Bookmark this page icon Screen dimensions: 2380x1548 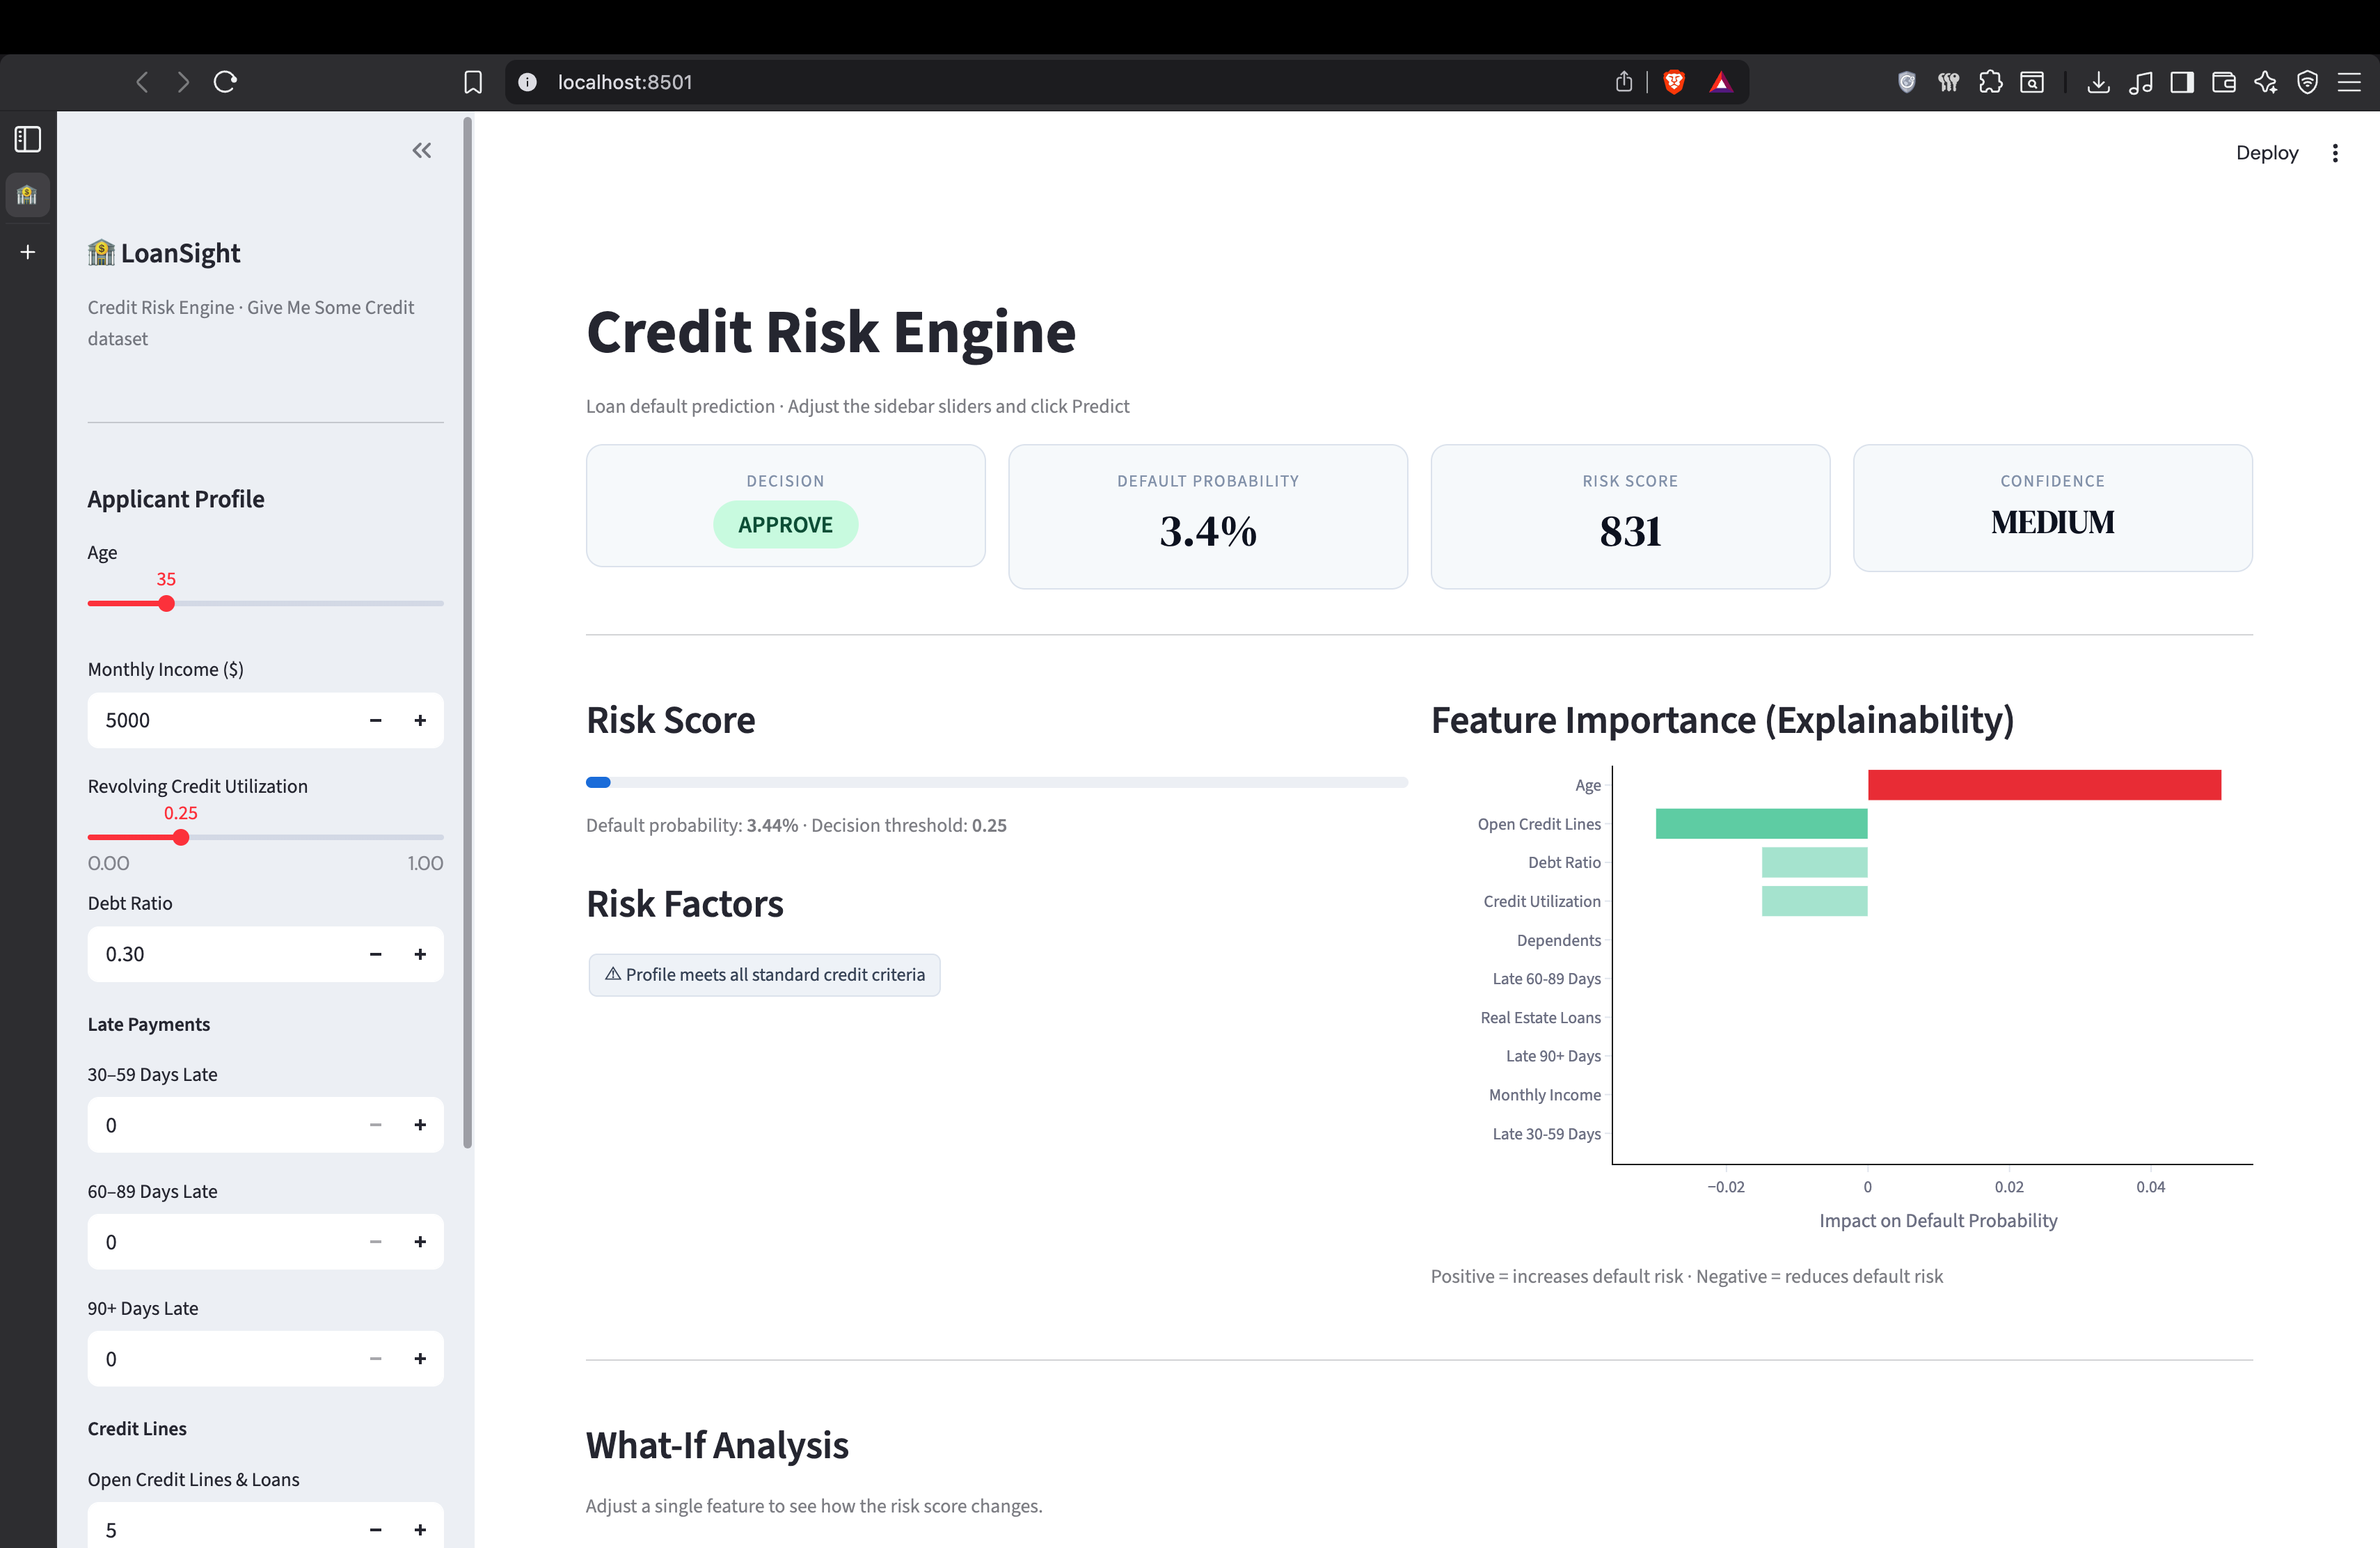[x=473, y=82]
